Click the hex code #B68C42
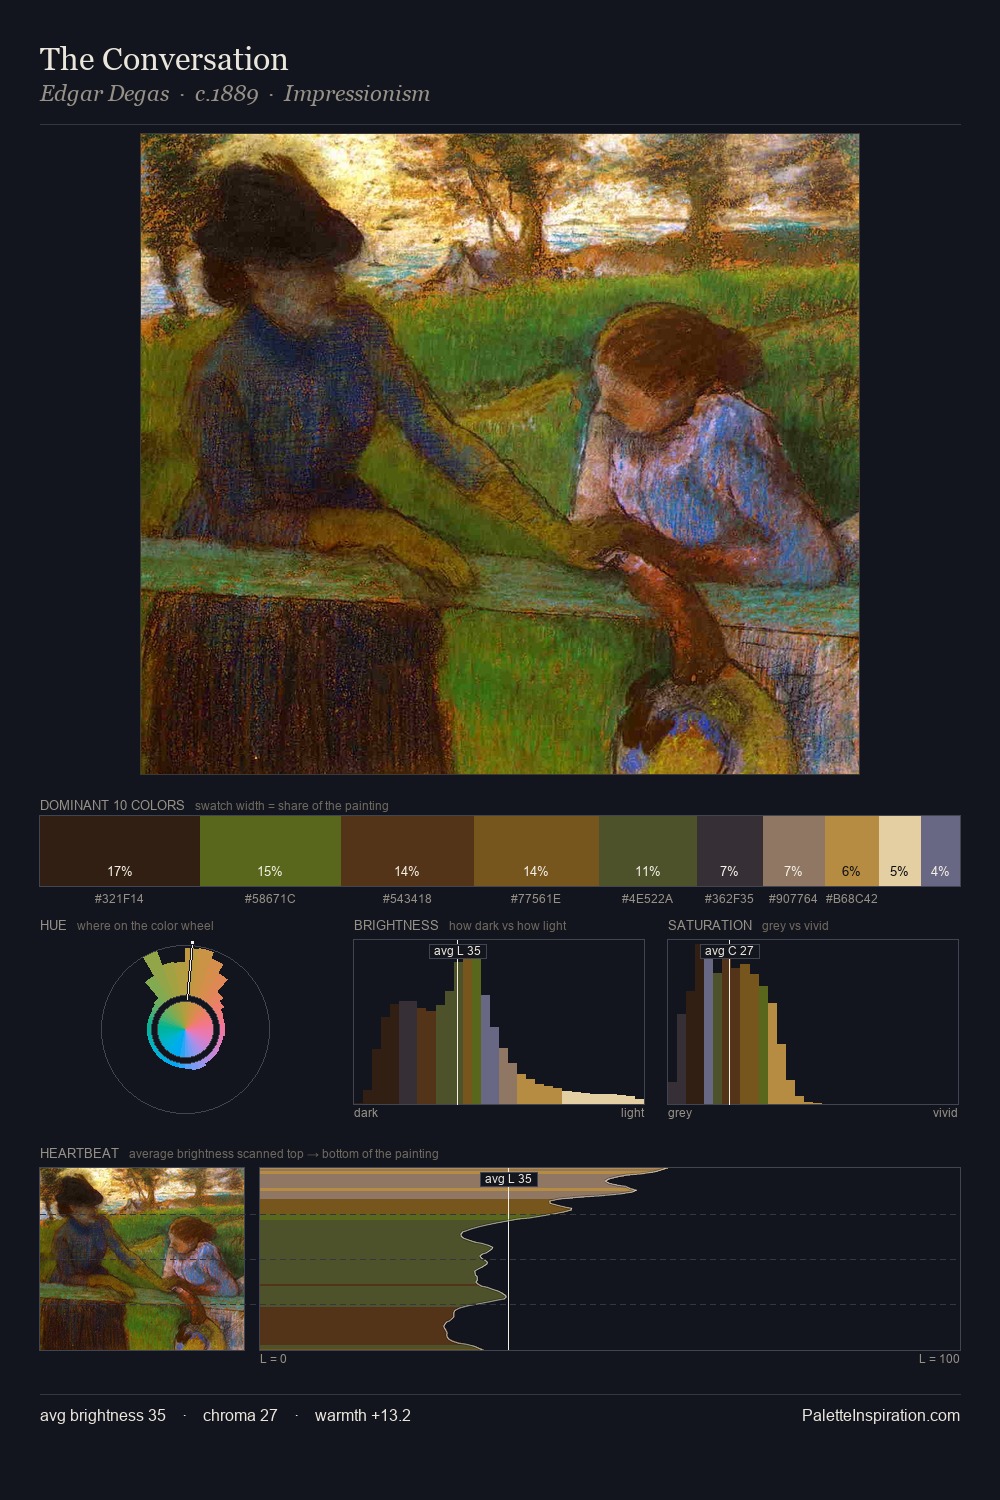This screenshot has width=1000, height=1500. tap(851, 899)
